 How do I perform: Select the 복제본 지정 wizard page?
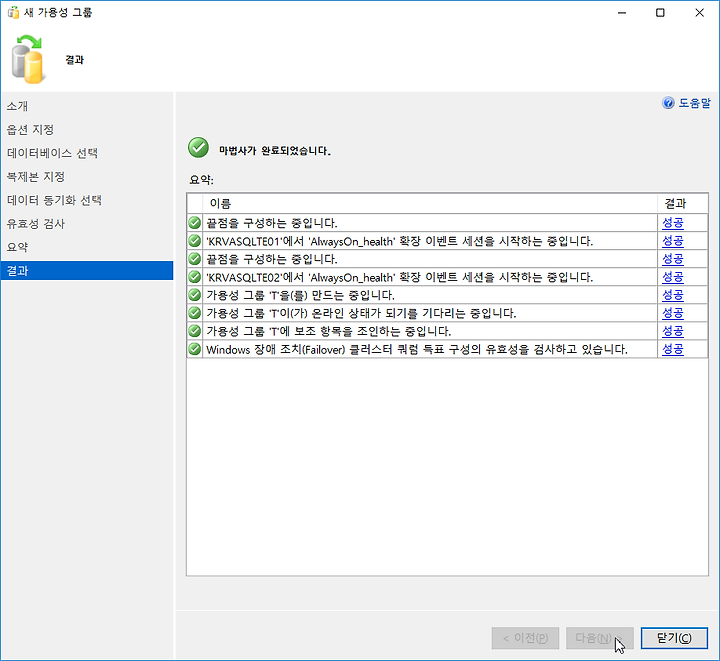click(x=87, y=177)
